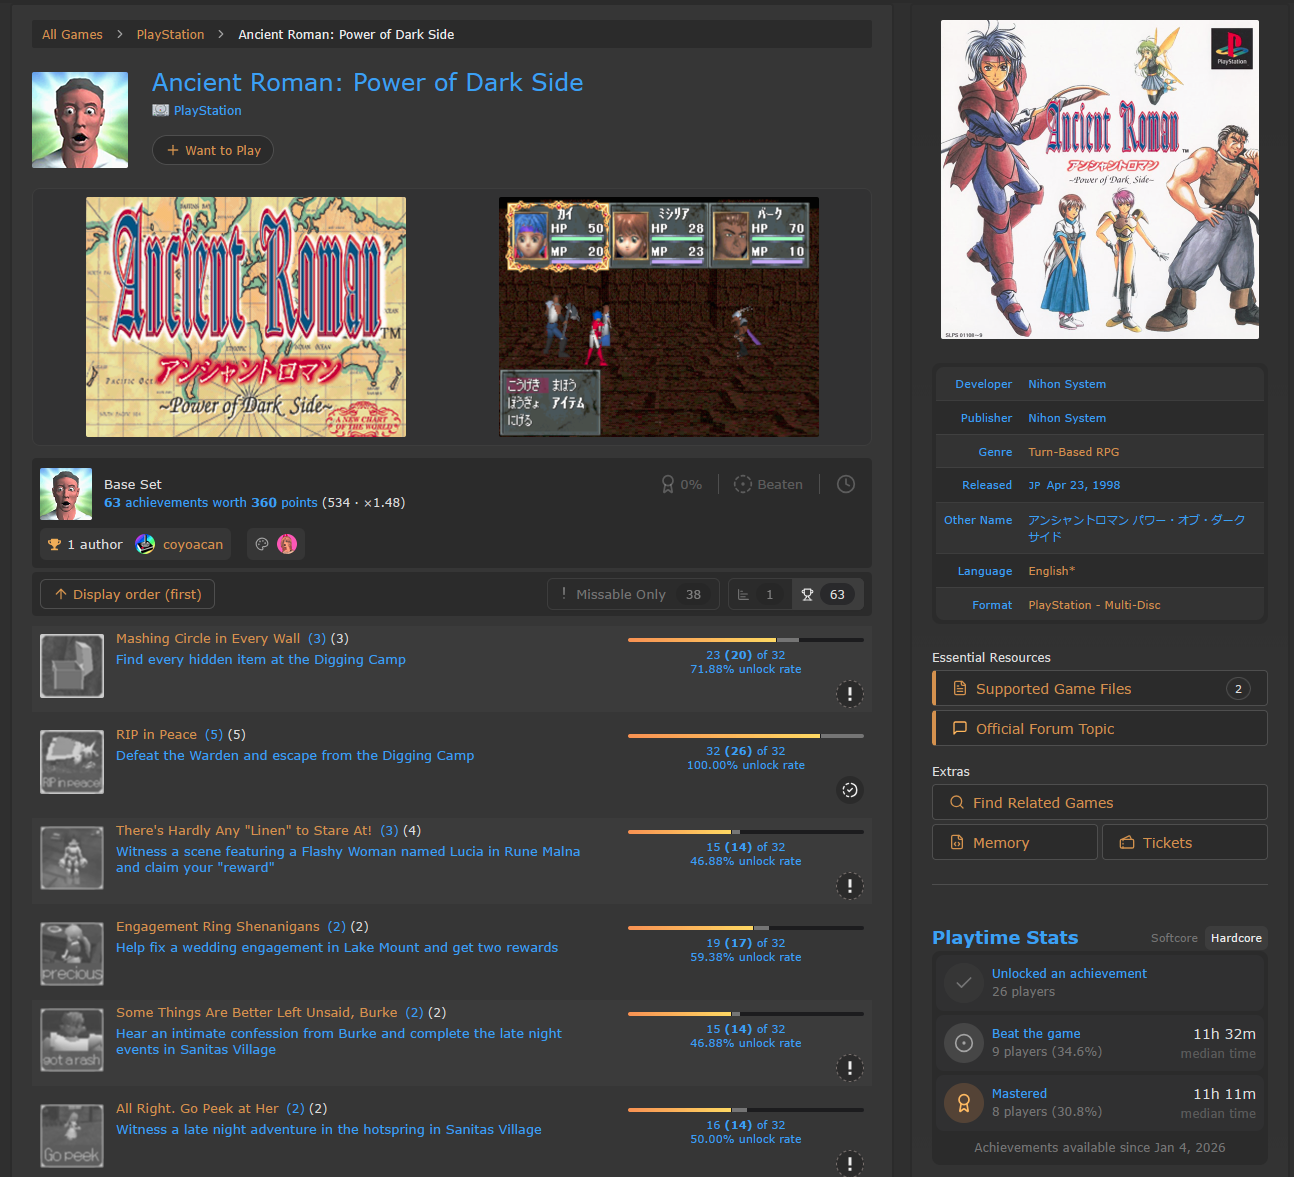
Task: Click the progression icon for RIP in Peace
Action: coord(850,790)
